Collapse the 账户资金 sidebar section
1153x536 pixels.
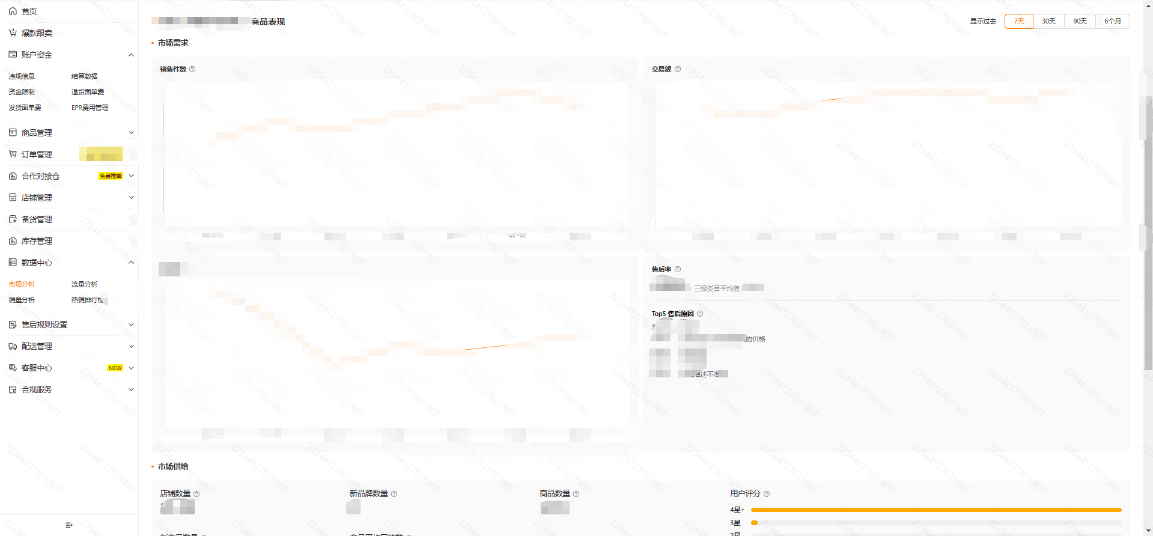(x=131, y=55)
